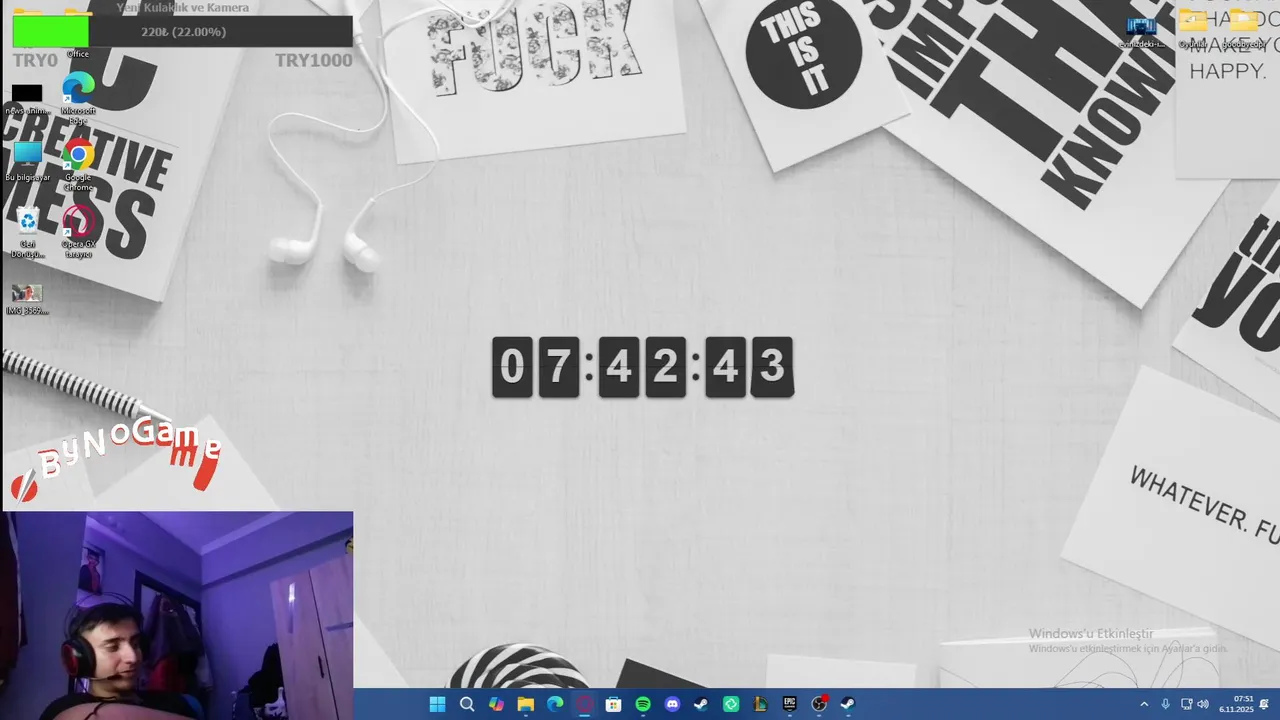Screen dimensions: 1280x720
Task: Open Discord from the taskbar
Action: [672, 704]
